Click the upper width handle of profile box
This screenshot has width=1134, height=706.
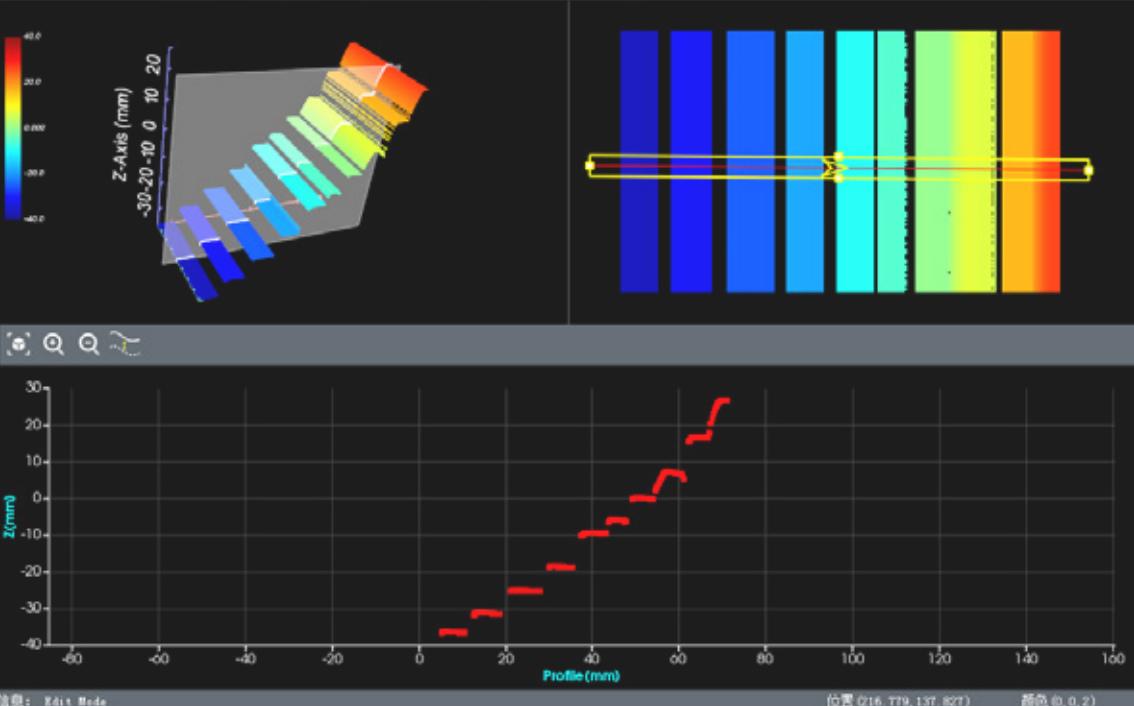click(x=838, y=156)
